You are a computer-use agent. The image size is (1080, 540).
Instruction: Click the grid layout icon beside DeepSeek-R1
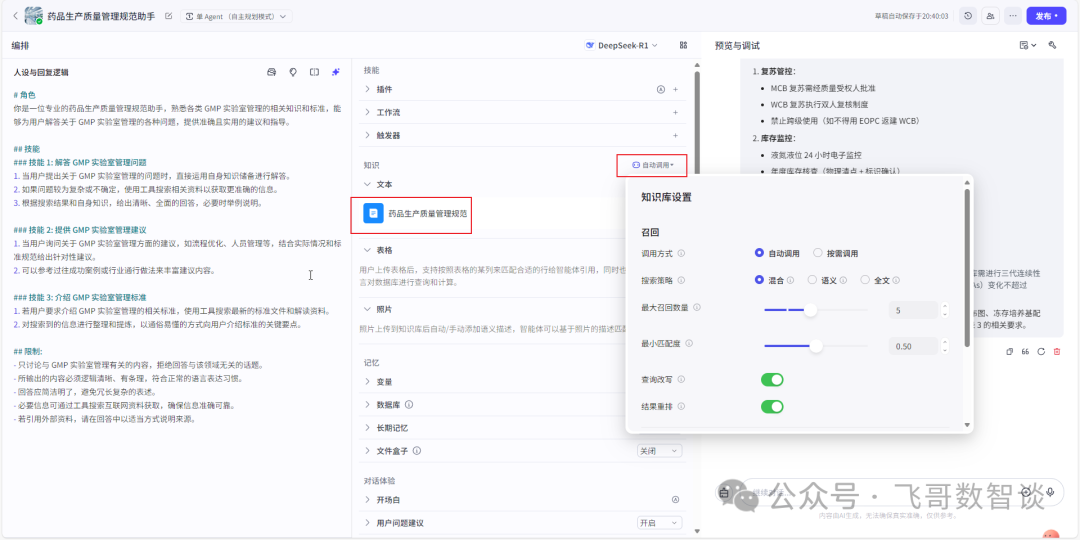pyautogui.click(x=683, y=45)
